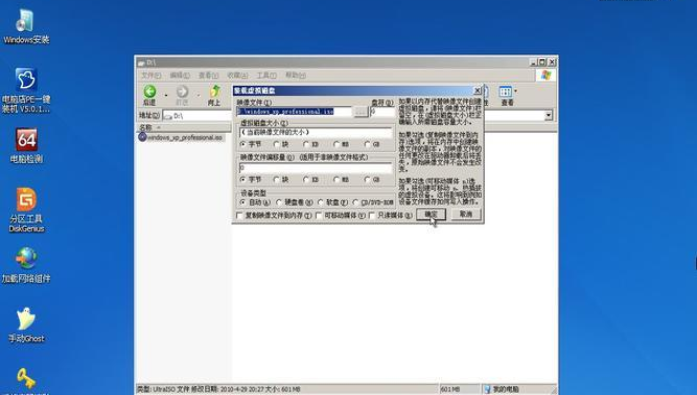Click the 确定 button
The width and height of the screenshot is (697, 395).
(x=431, y=214)
